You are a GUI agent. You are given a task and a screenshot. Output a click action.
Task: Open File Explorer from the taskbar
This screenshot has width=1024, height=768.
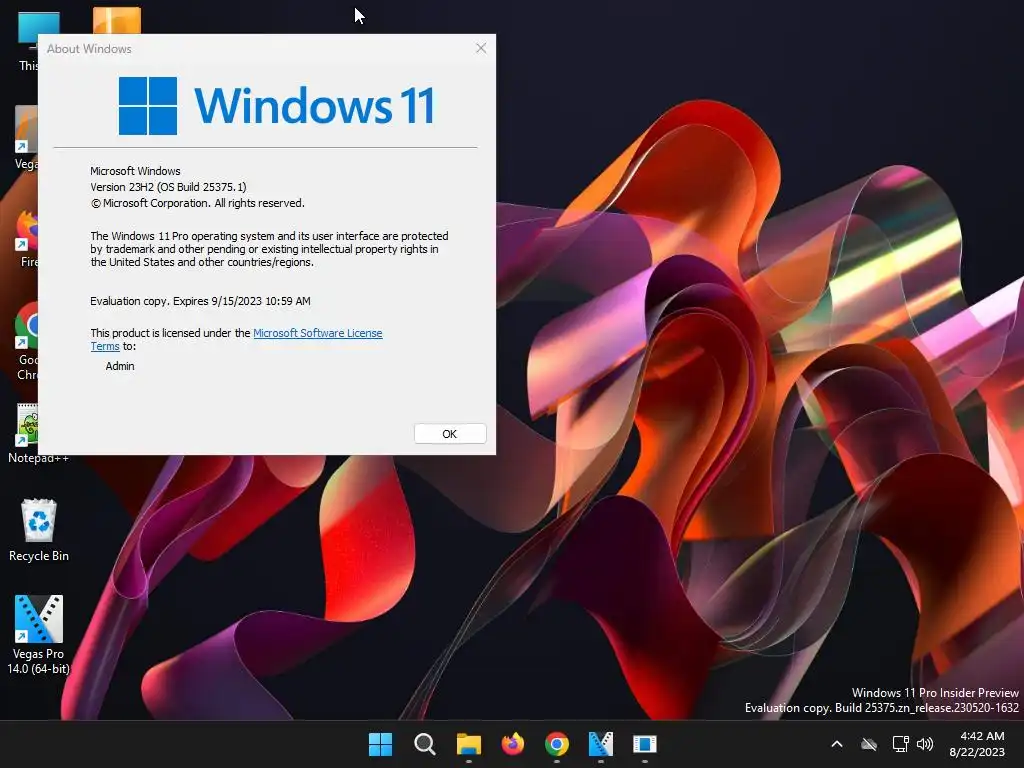(469, 744)
